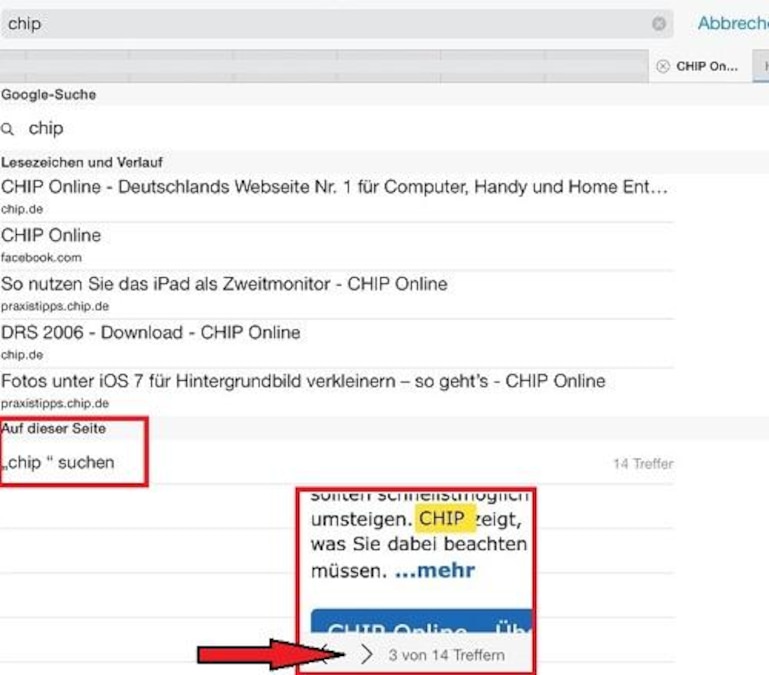The height and width of the screenshot is (675, 769).
Task: Tap the Abbrechen cancel button
Action: 733,23
